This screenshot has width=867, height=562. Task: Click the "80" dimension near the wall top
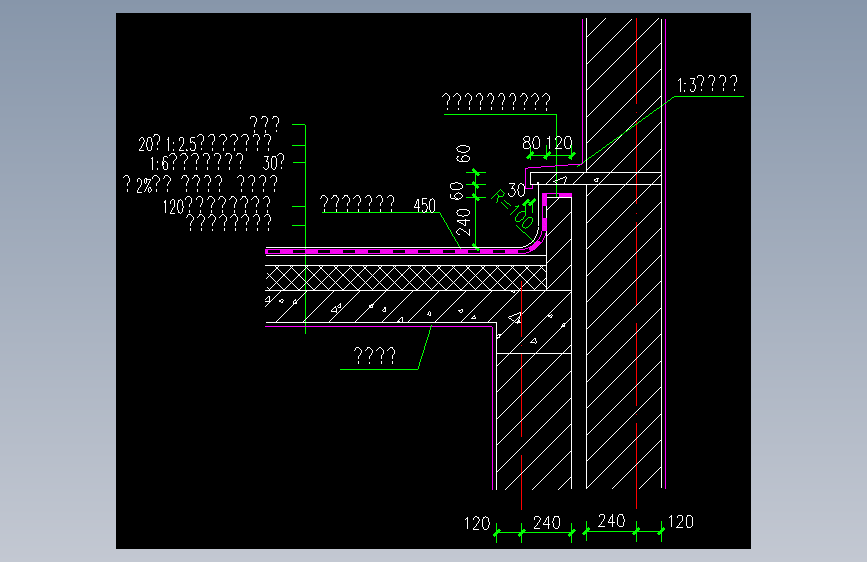click(x=531, y=144)
